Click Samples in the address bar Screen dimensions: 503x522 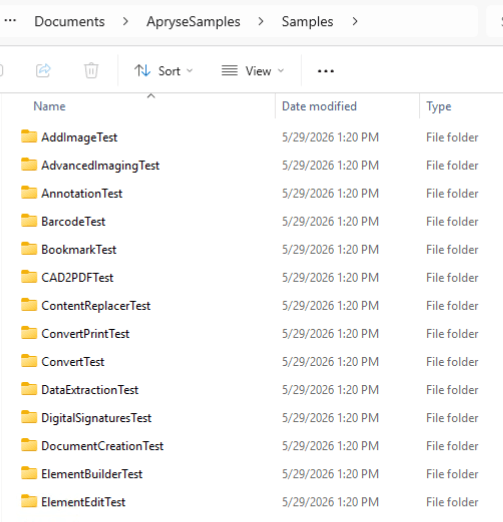[x=307, y=22]
